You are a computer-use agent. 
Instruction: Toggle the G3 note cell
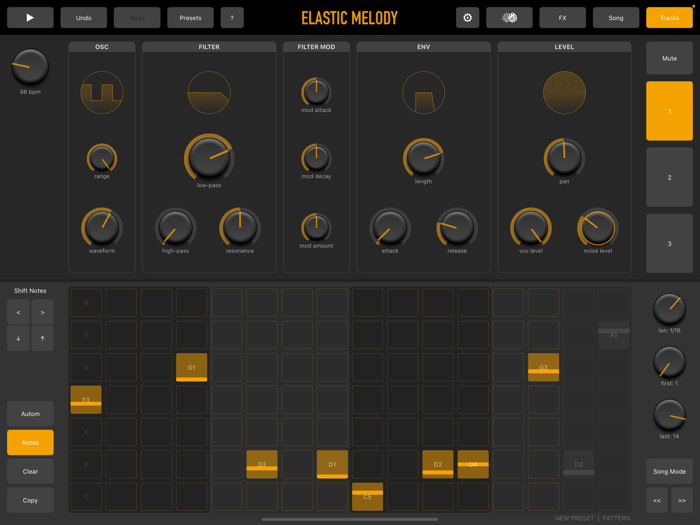click(543, 367)
